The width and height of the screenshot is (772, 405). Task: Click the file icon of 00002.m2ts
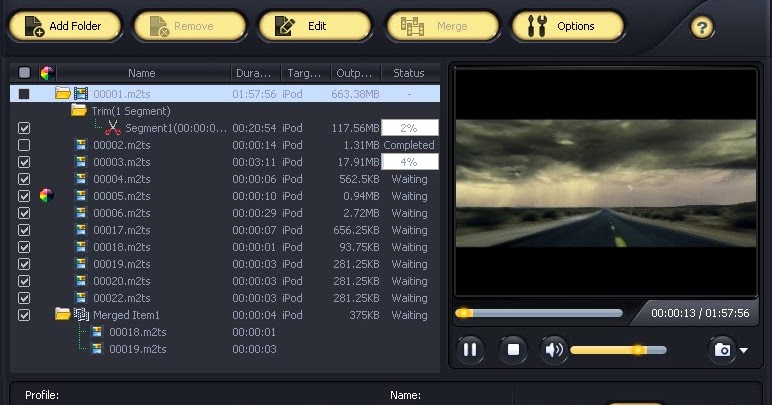81,145
